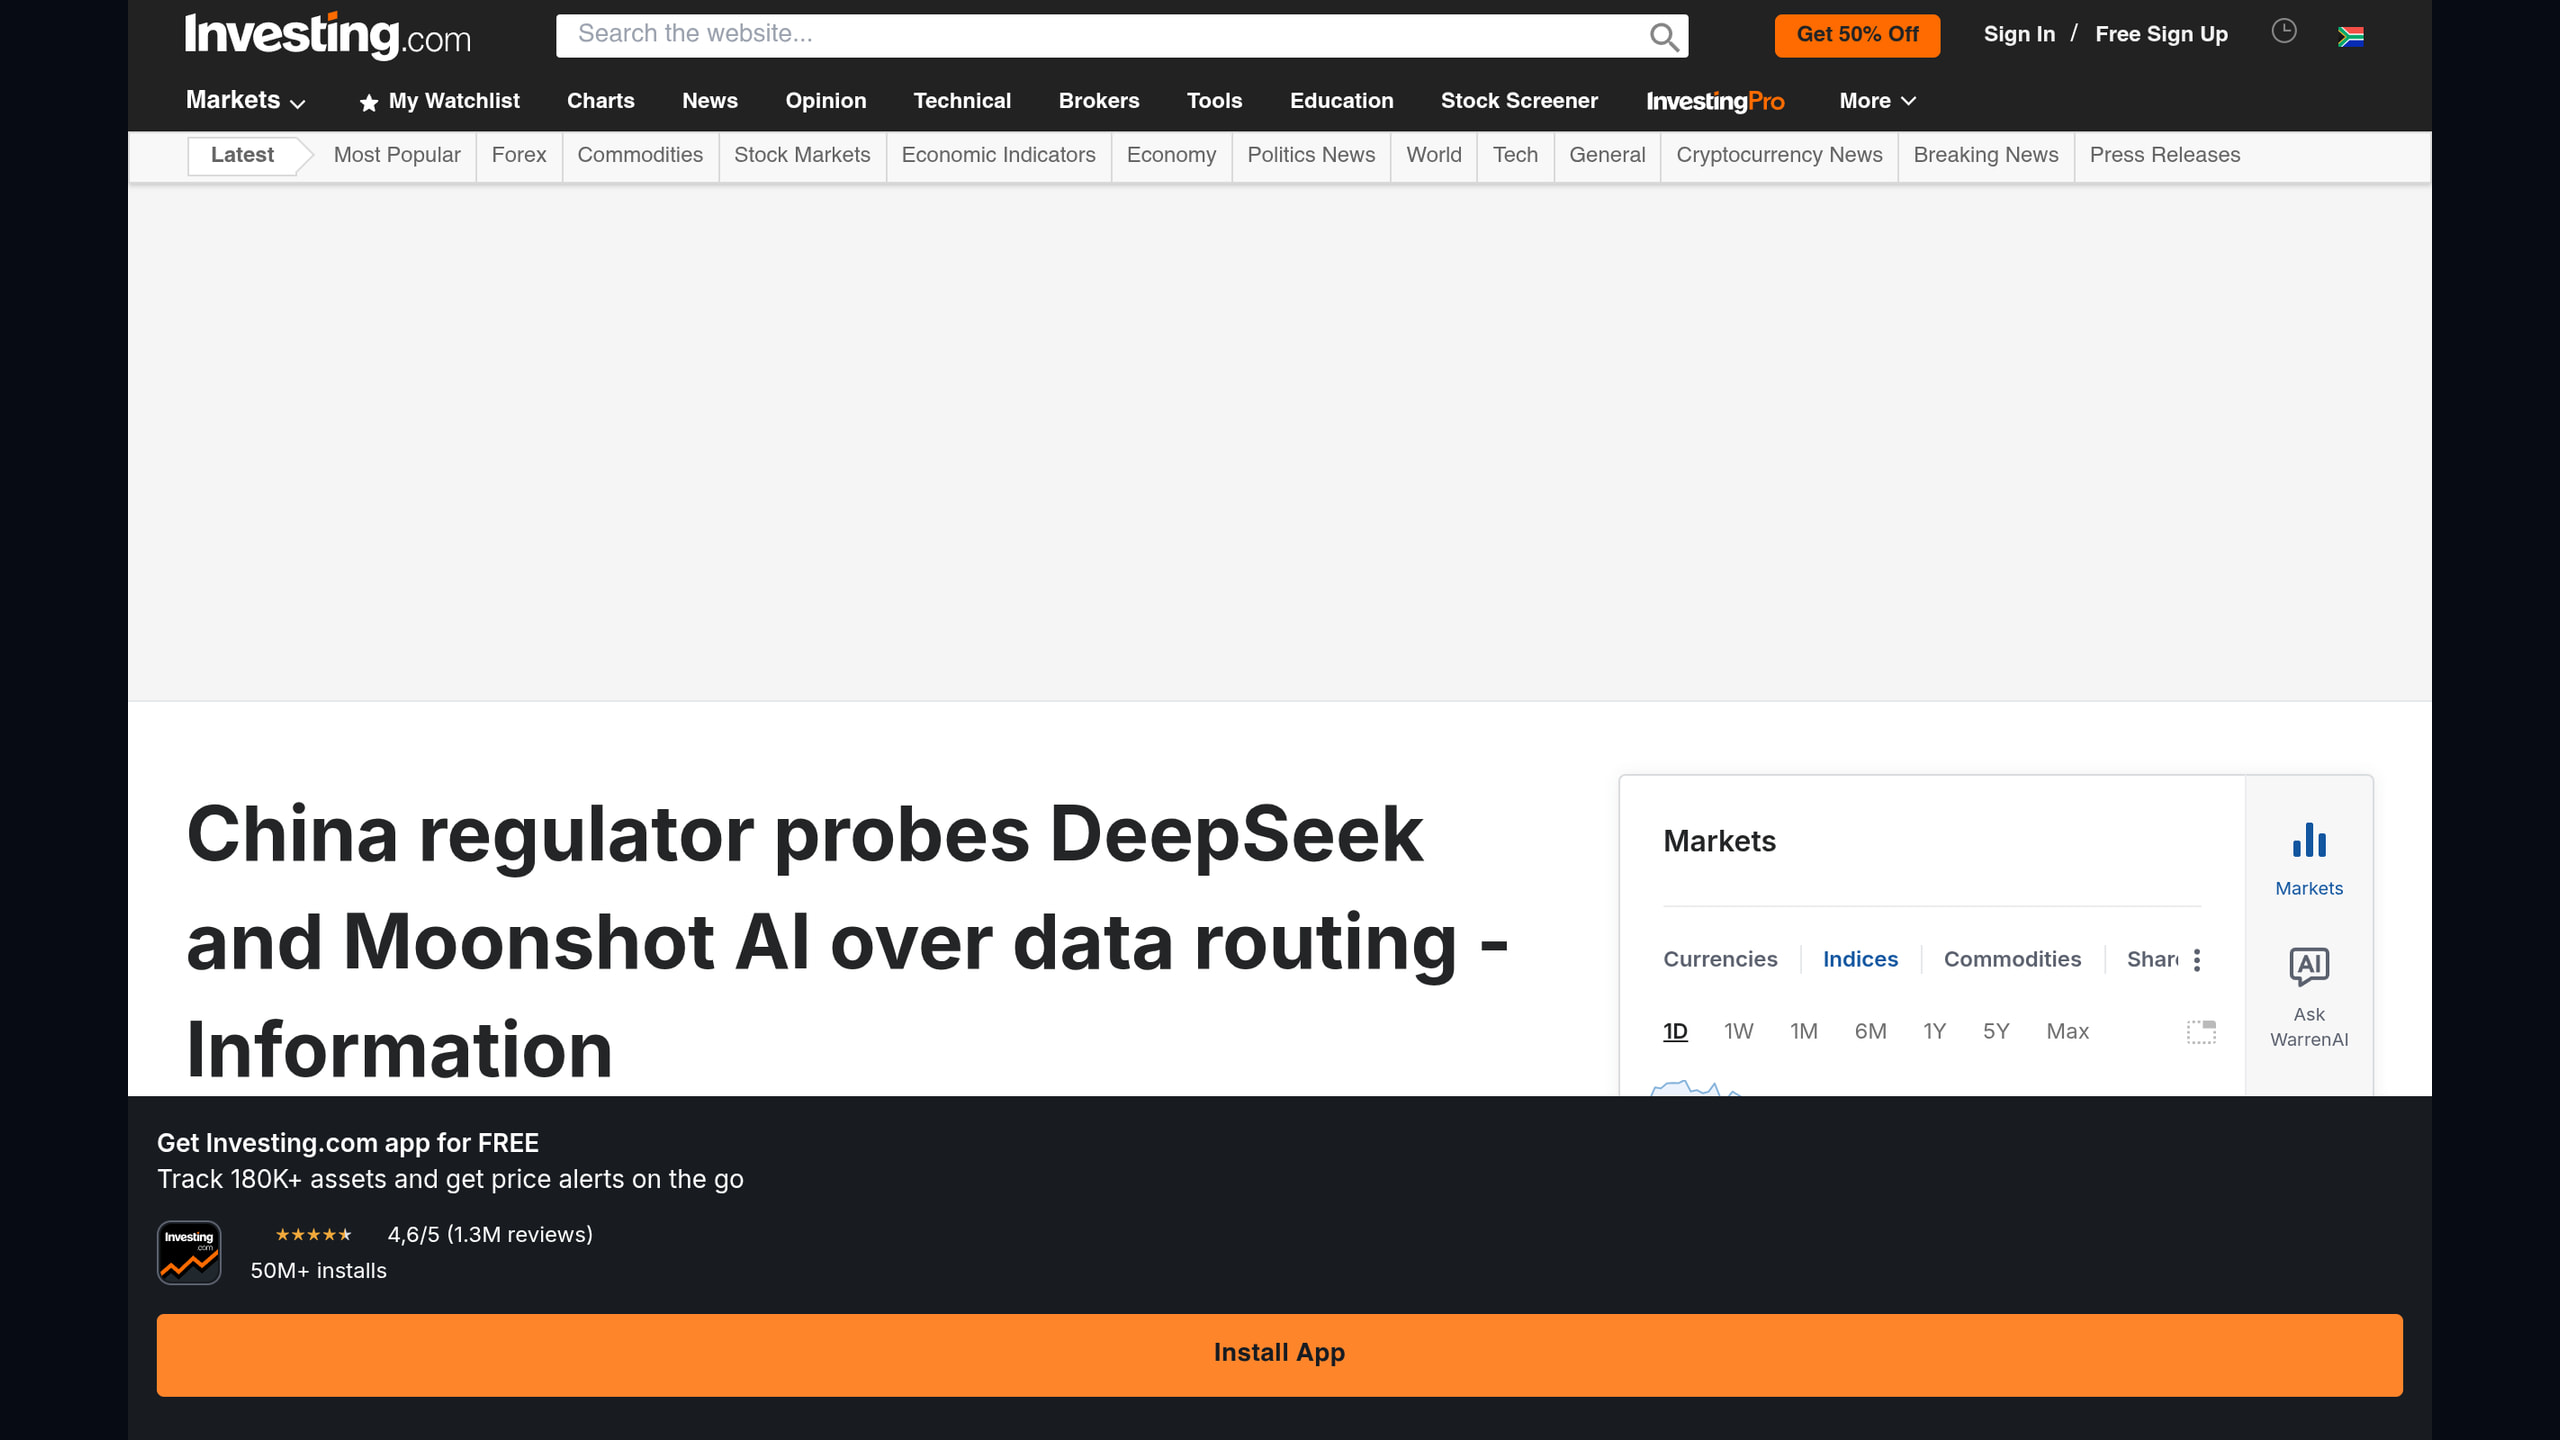Click the article headline about DeepSeek
Viewport: 2560px width, 1440px height.
[x=847, y=941]
